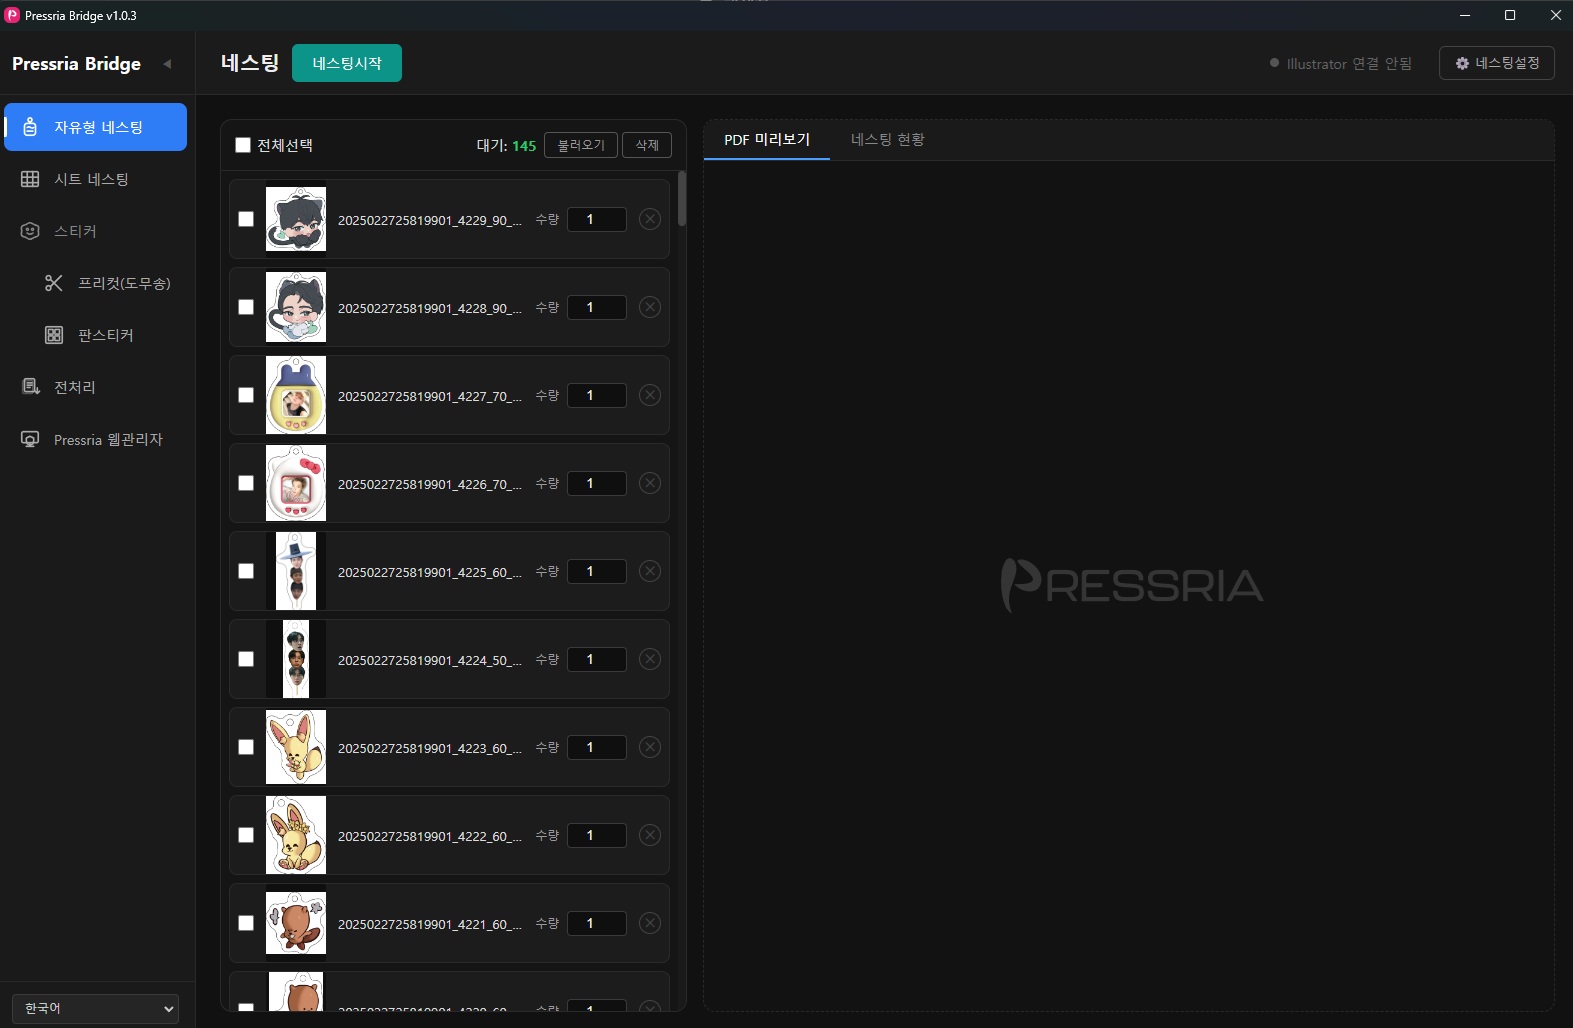Open the 한국어 language dropdown

coord(96,1008)
